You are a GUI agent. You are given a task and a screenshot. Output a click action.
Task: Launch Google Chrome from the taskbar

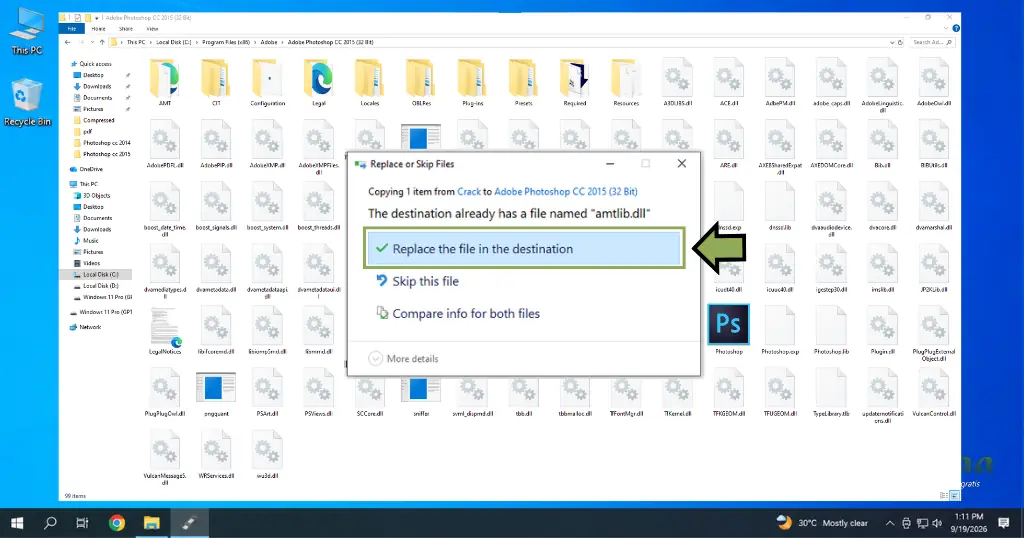(117, 523)
